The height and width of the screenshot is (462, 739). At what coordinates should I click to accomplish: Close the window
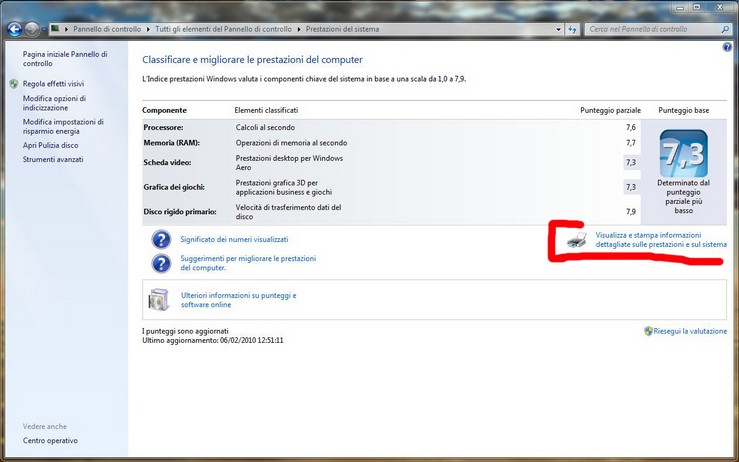[x=720, y=8]
